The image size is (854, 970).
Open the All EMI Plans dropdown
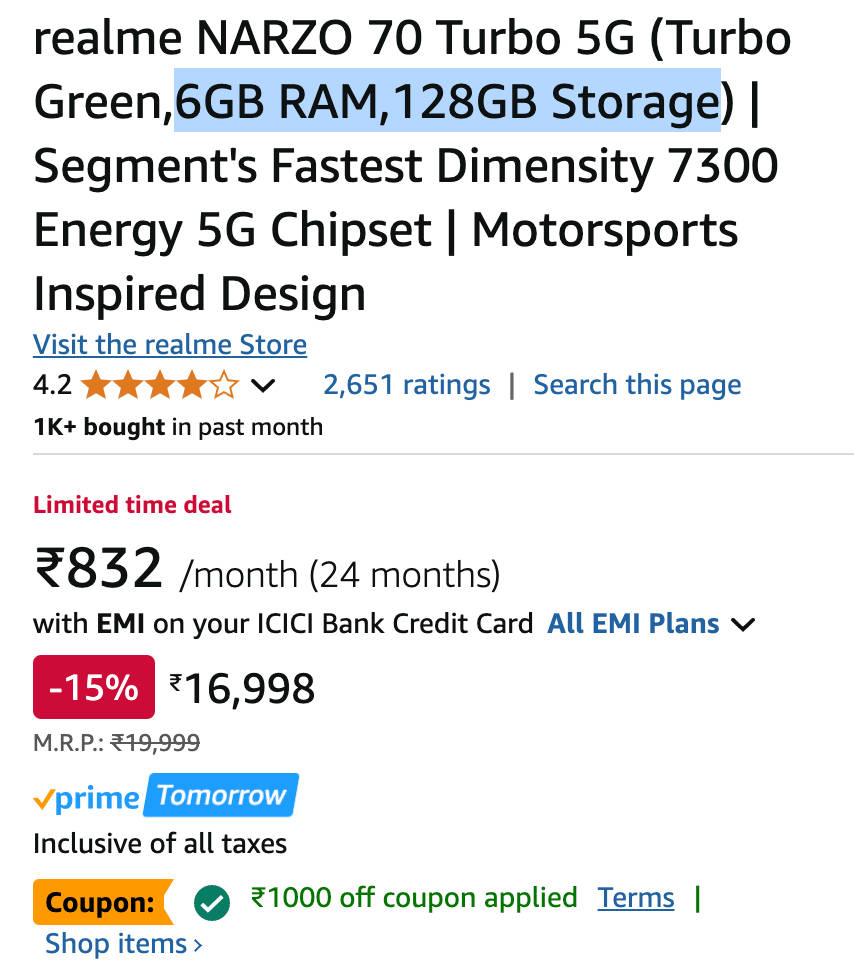634,624
